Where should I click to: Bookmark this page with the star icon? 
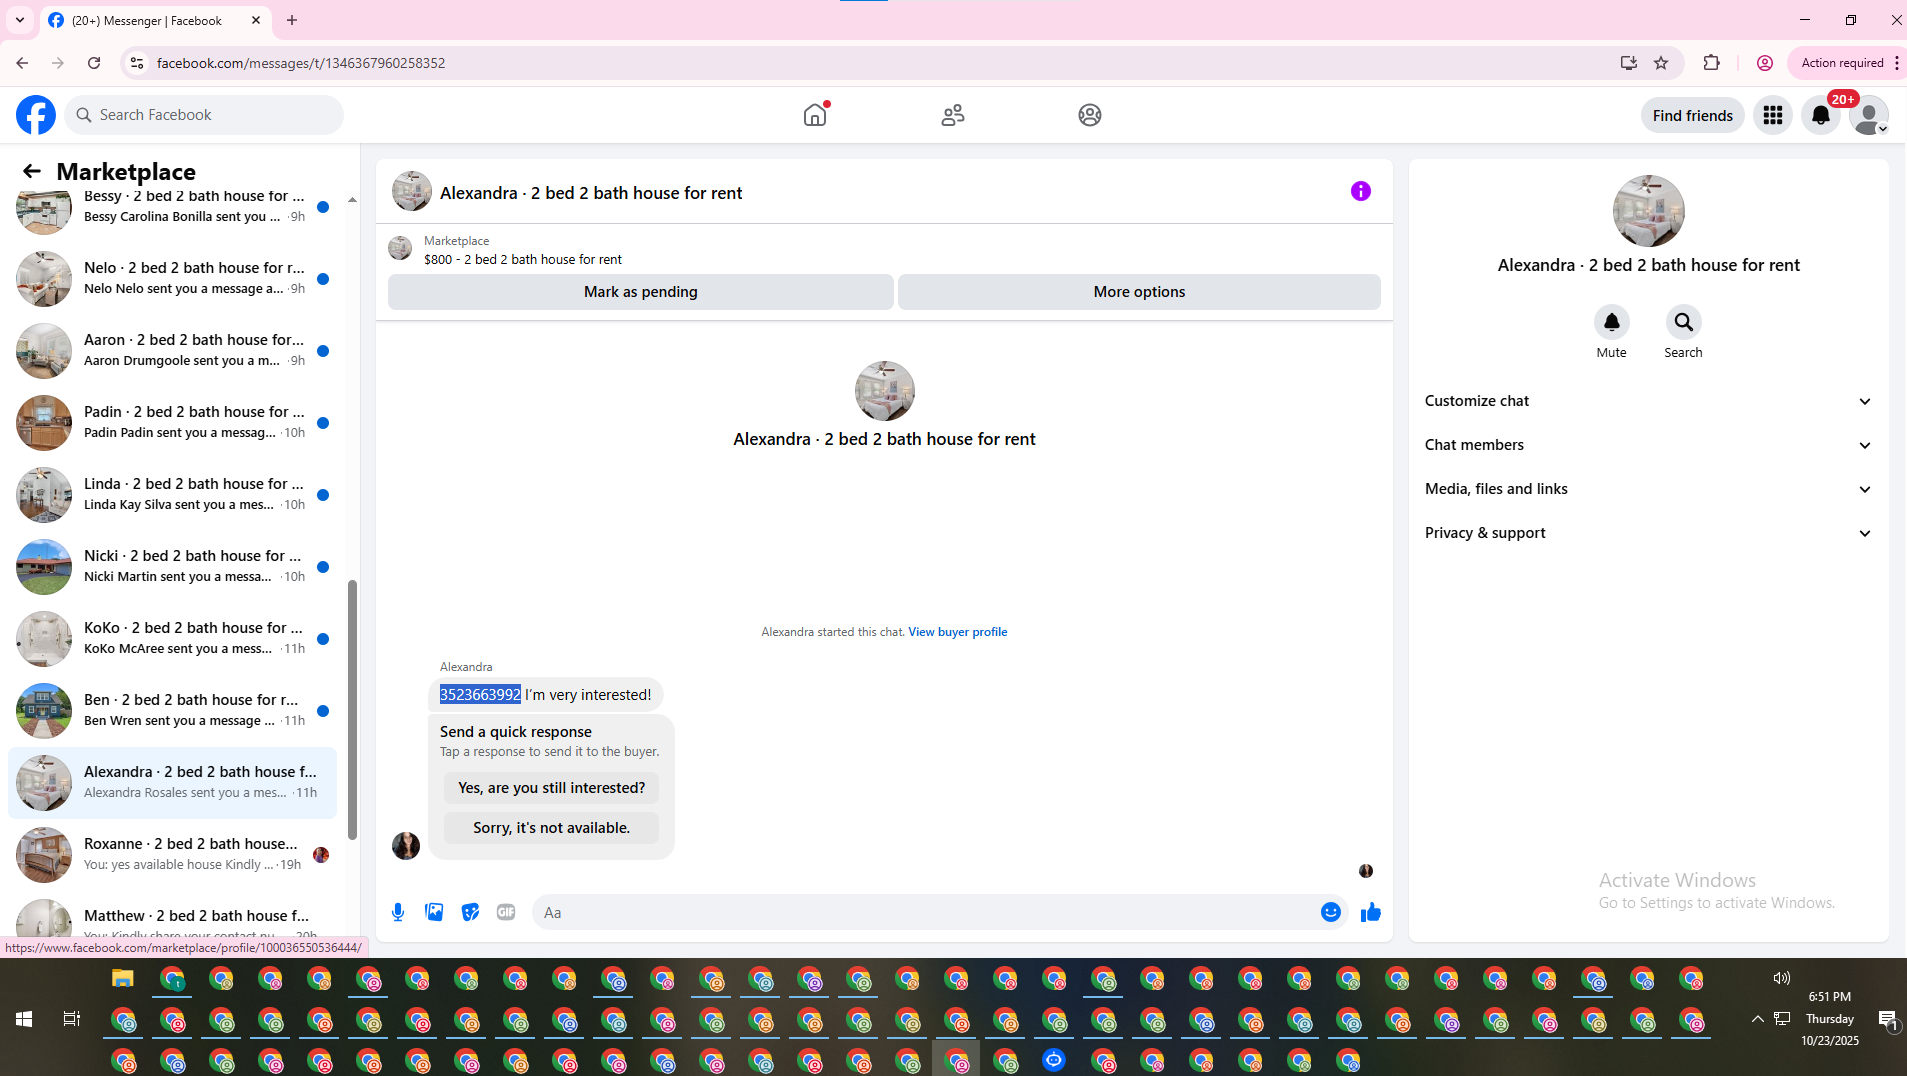click(x=1661, y=63)
